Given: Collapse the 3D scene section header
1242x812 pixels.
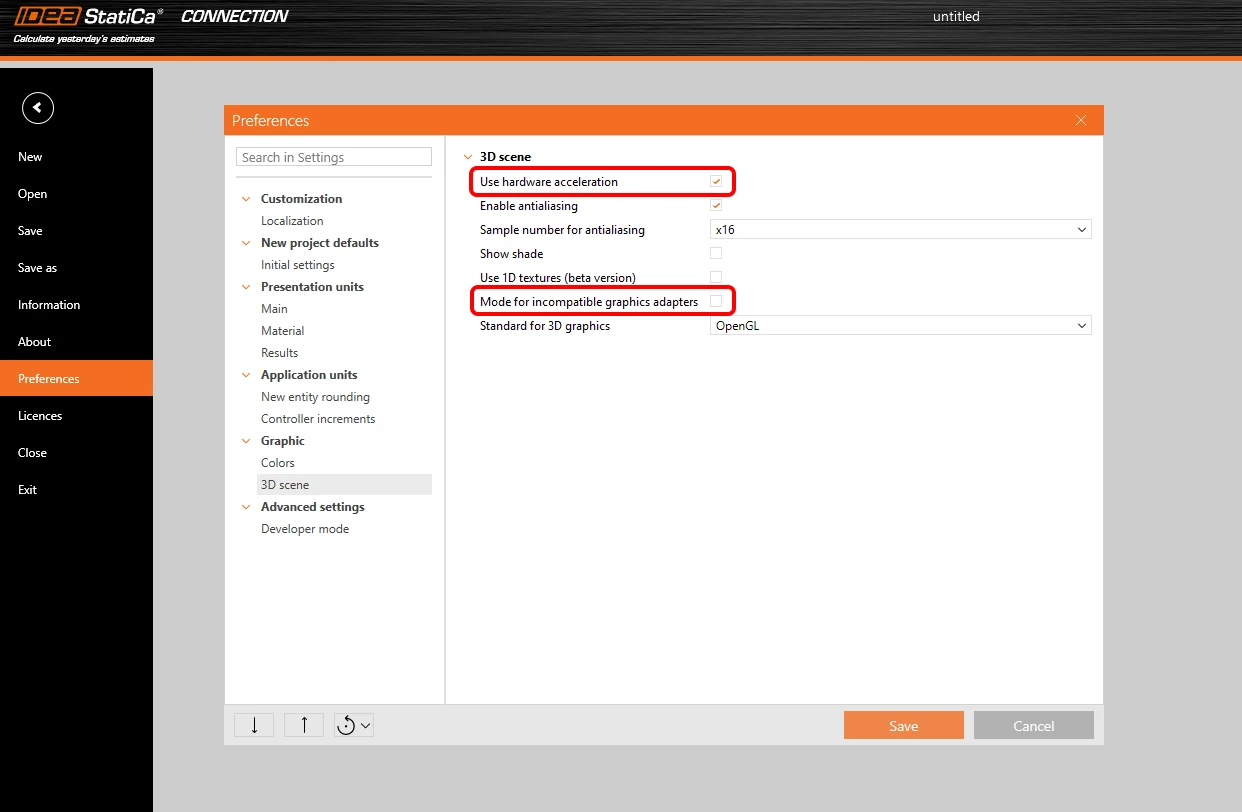Looking at the screenshot, I should (466, 157).
